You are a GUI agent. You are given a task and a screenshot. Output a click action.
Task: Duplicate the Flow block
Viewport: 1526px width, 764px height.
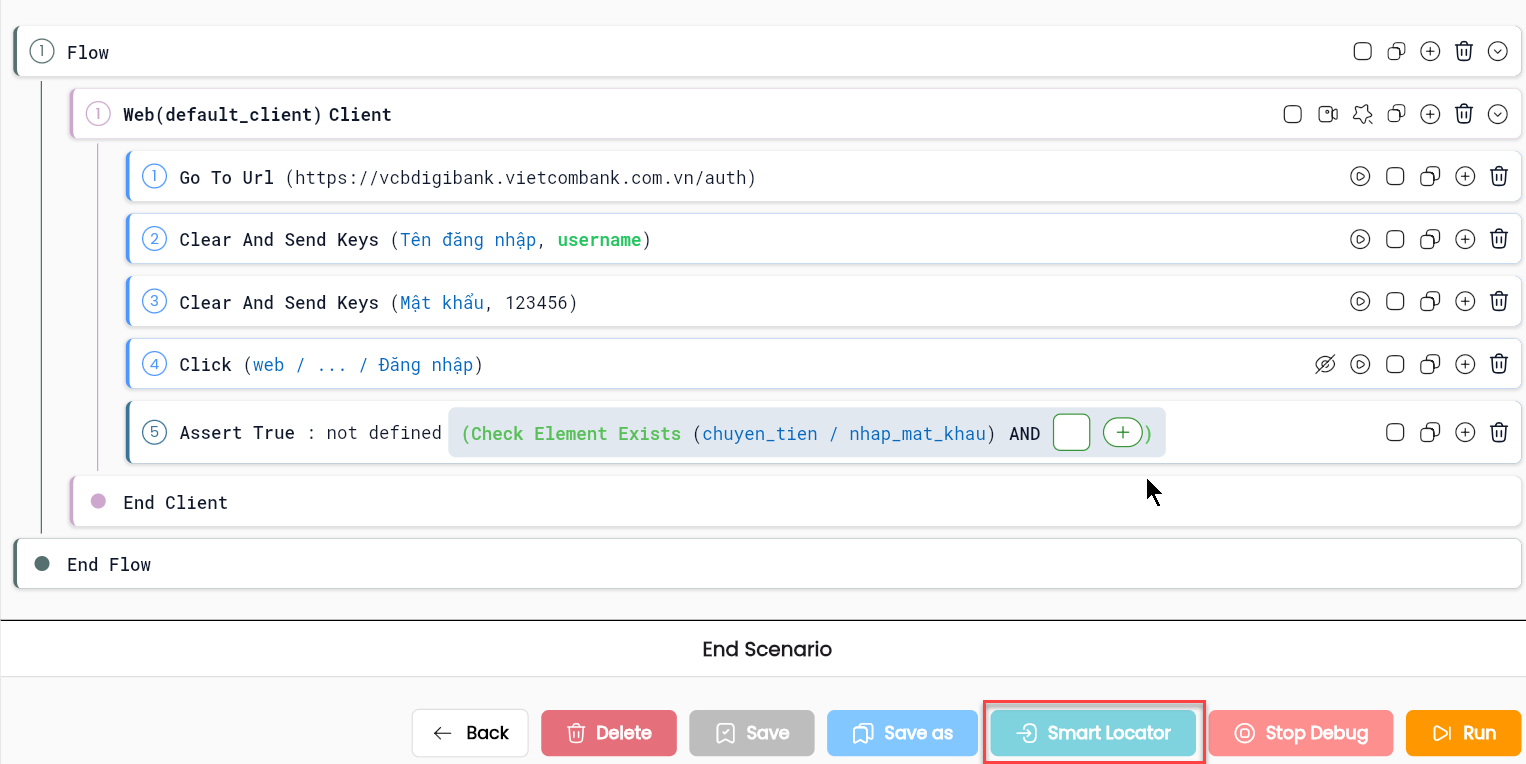1397,52
